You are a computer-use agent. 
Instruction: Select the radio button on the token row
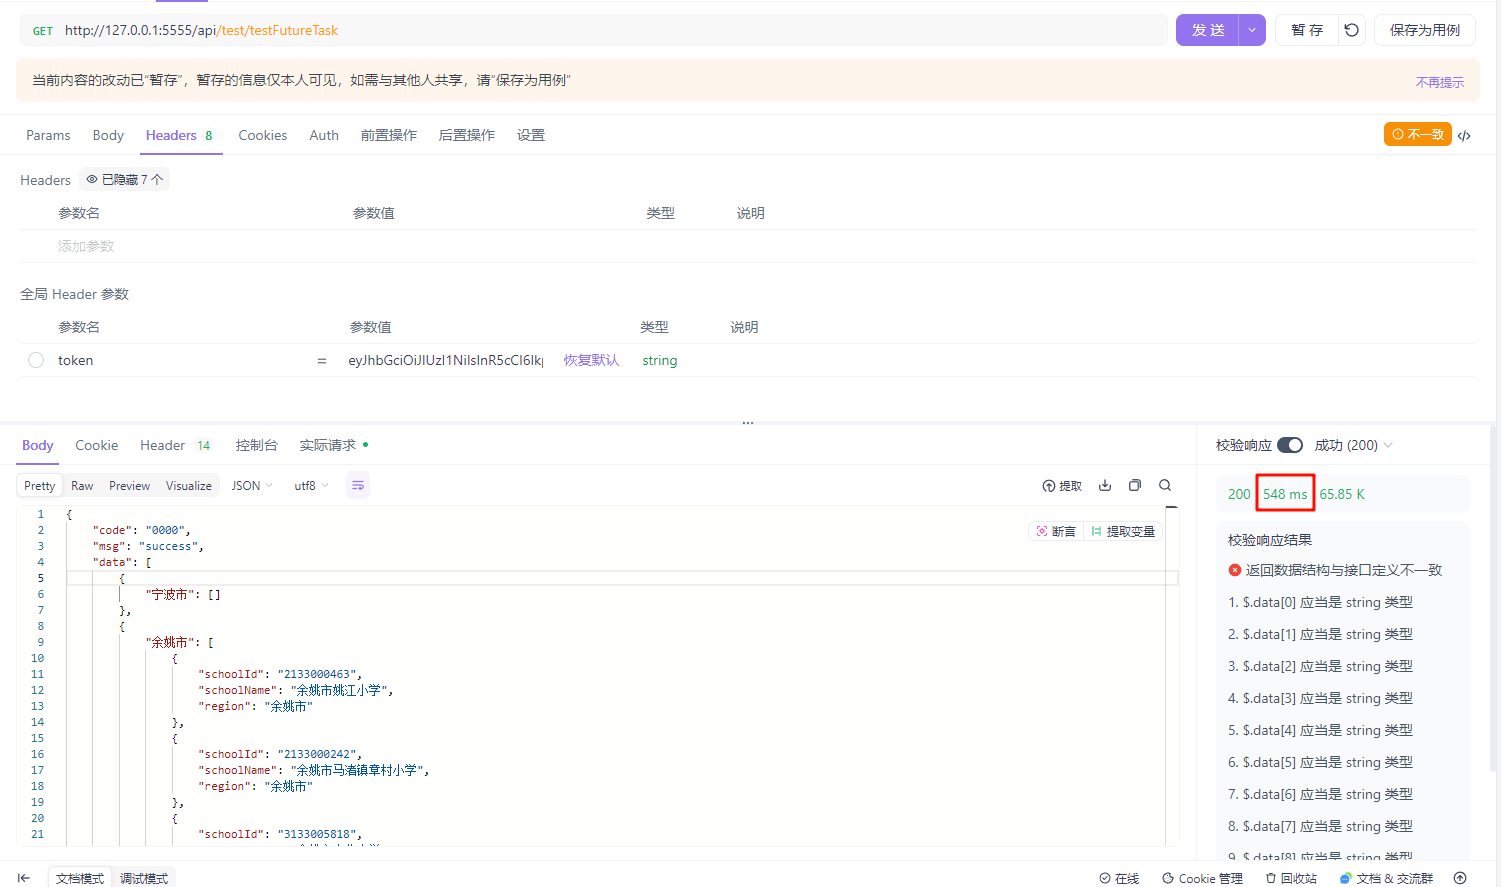click(36, 360)
